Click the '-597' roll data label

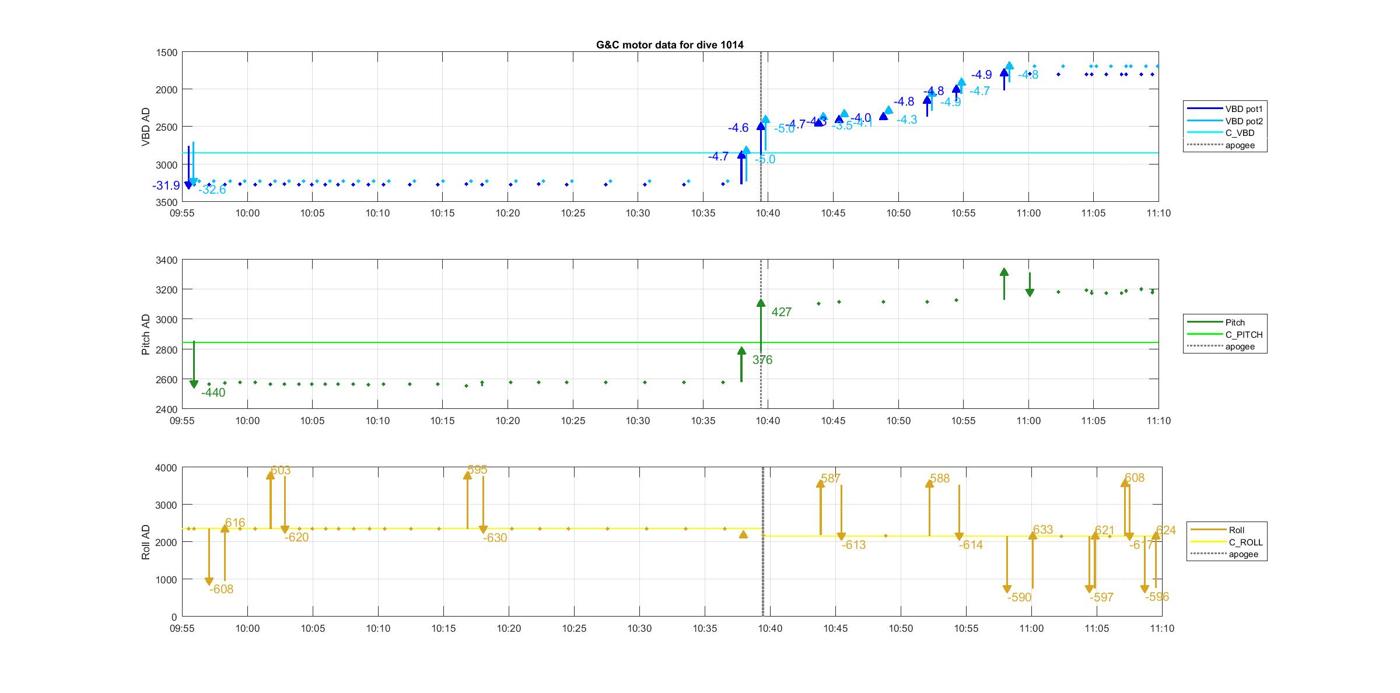(x=1101, y=597)
